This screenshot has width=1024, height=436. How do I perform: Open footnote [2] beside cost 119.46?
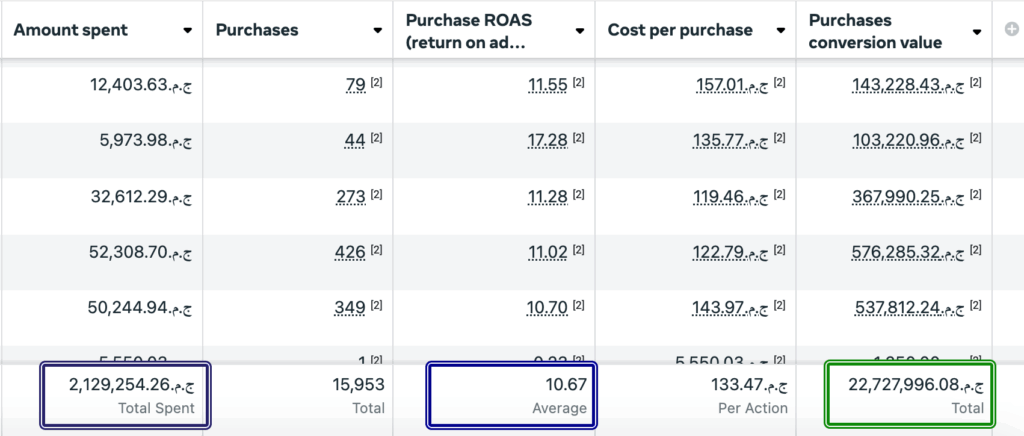point(780,195)
